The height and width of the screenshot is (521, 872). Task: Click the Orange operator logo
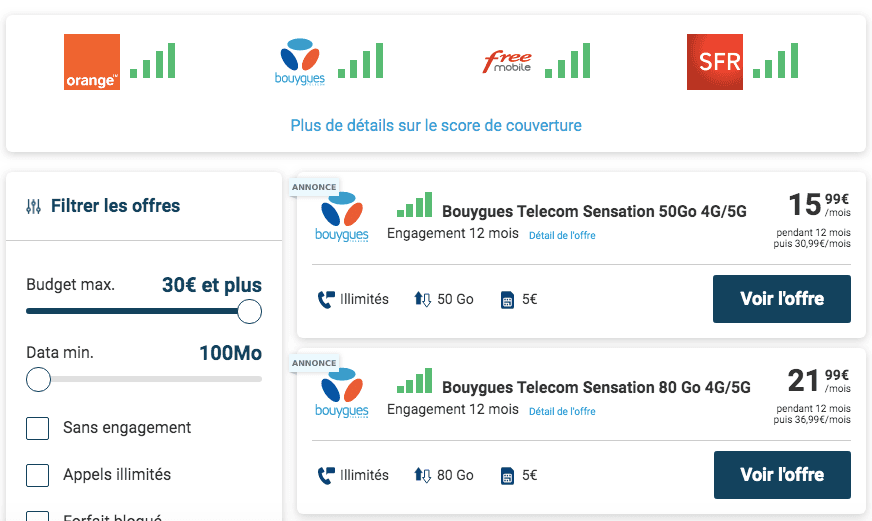coord(92,62)
